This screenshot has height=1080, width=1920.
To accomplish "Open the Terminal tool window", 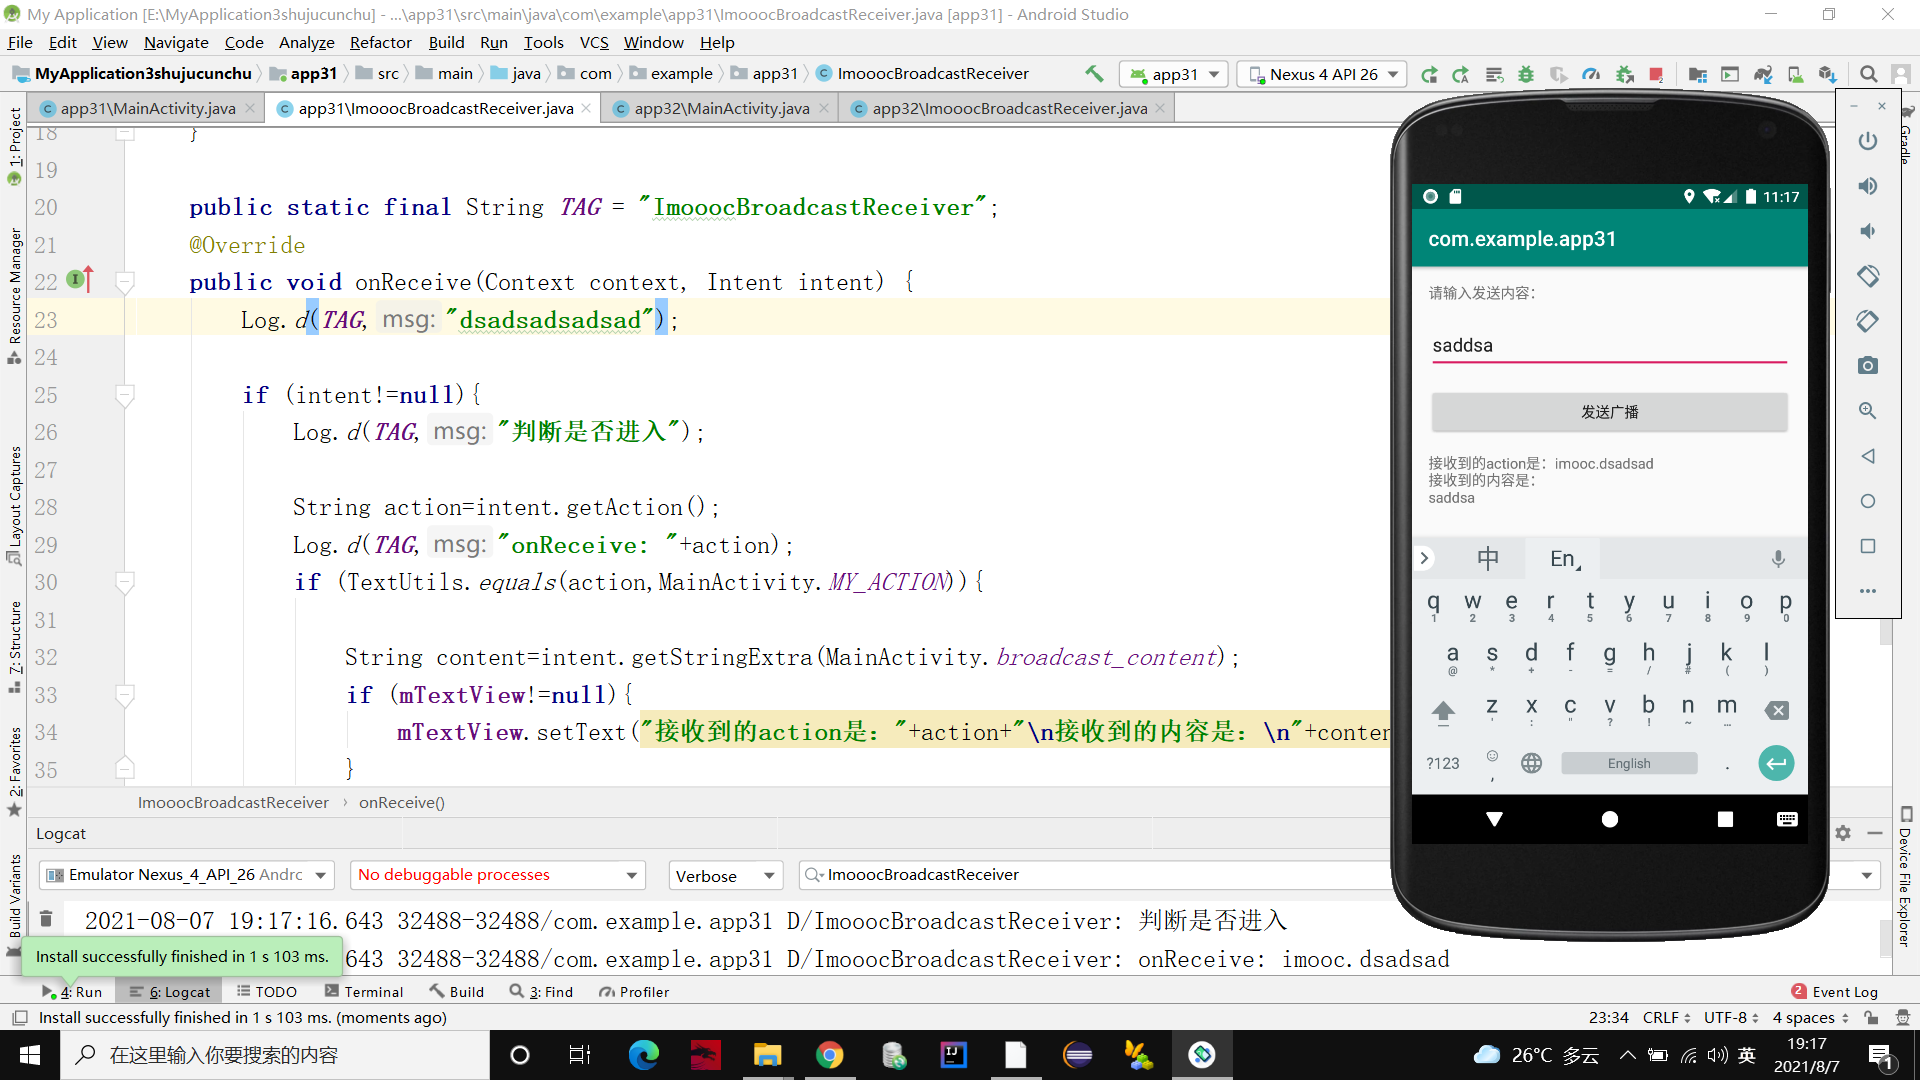I will coord(364,992).
